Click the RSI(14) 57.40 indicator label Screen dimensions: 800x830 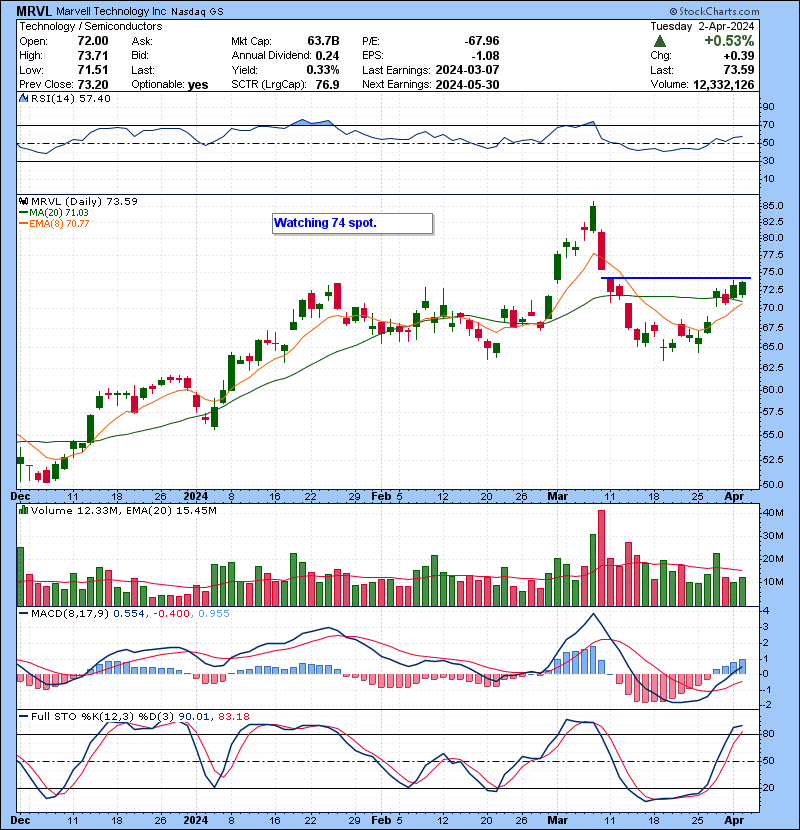click(71, 98)
